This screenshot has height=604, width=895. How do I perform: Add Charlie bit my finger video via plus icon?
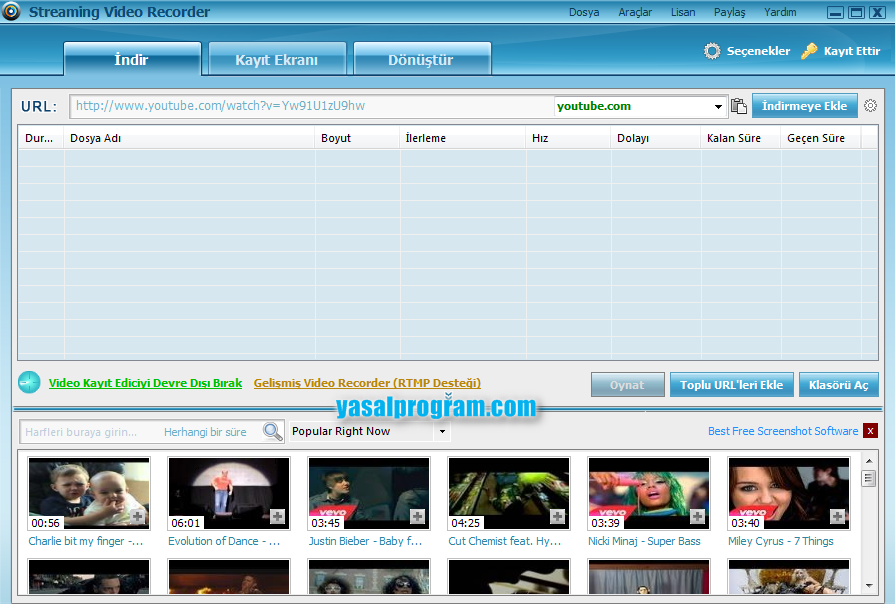tap(137, 516)
